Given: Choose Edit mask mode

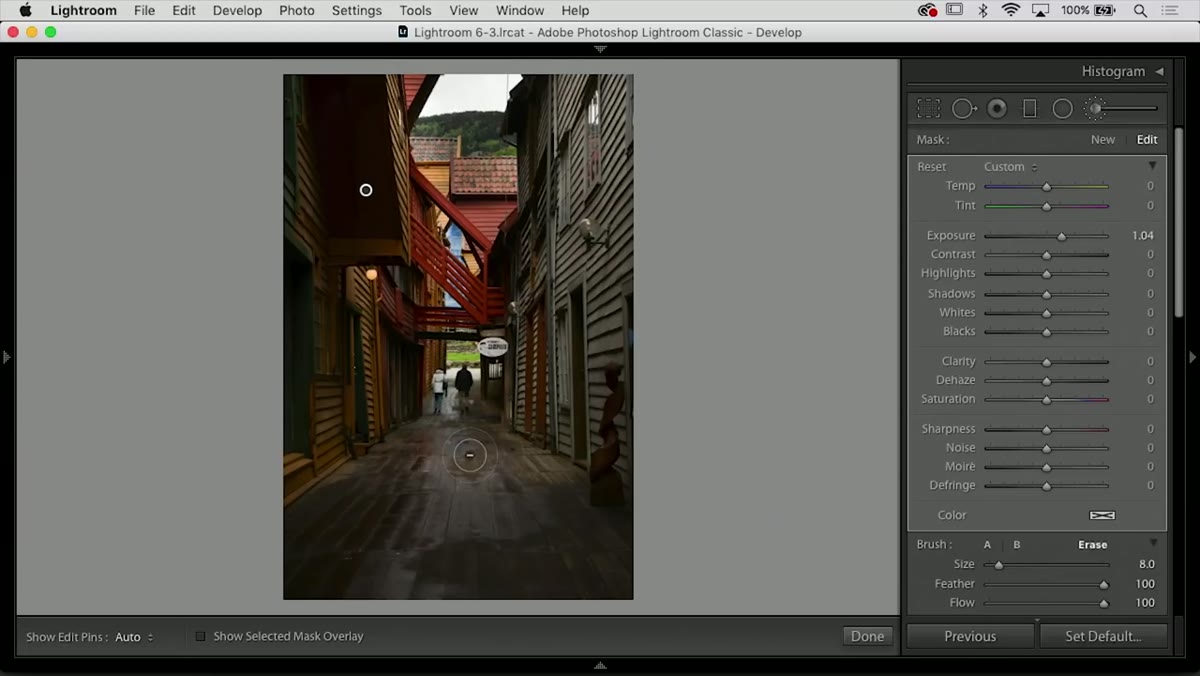Looking at the screenshot, I should coord(1147,140).
